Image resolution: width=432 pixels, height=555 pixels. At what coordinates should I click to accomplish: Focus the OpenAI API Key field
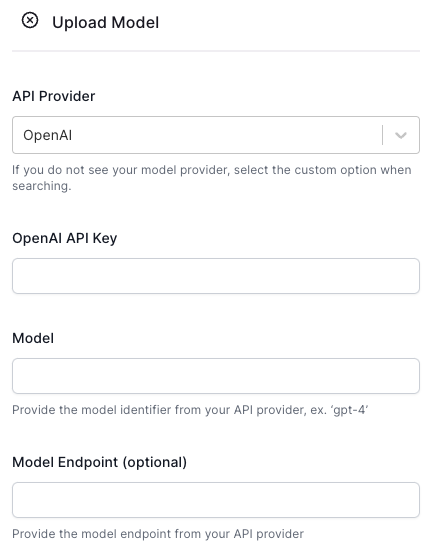click(x=216, y=276)
